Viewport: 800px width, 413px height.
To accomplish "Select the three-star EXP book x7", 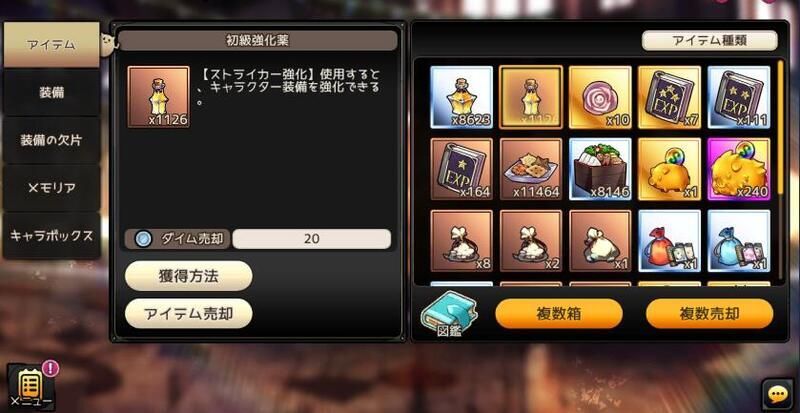I will [x=669, y=97].
